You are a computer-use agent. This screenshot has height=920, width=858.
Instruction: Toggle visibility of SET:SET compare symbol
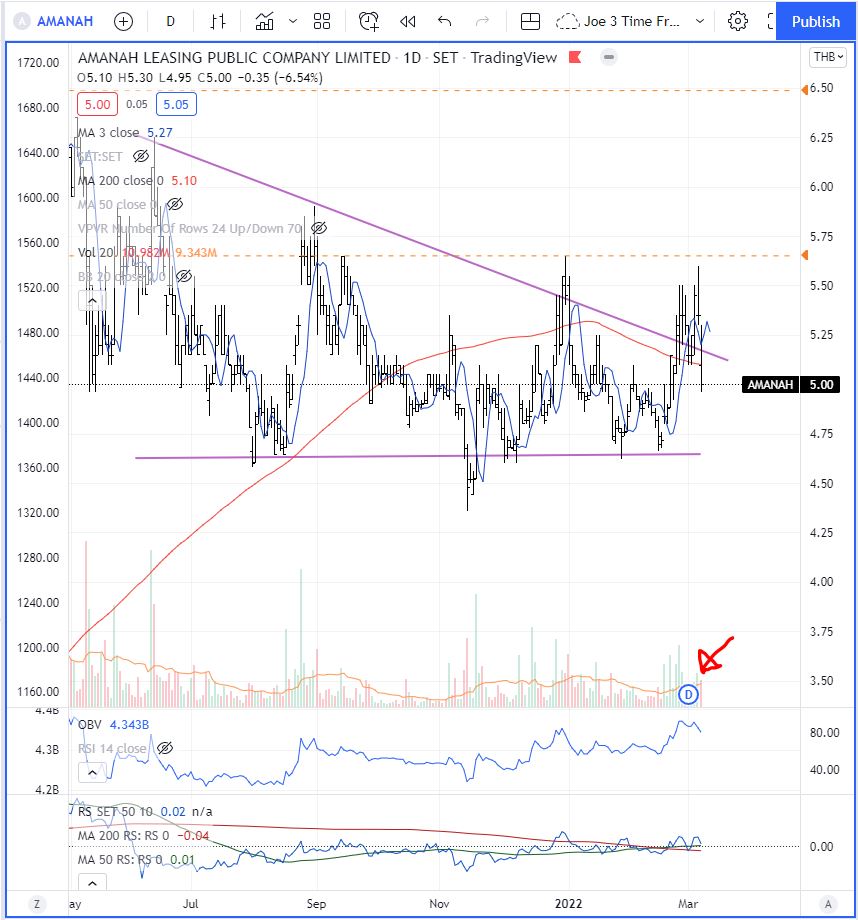141,156
